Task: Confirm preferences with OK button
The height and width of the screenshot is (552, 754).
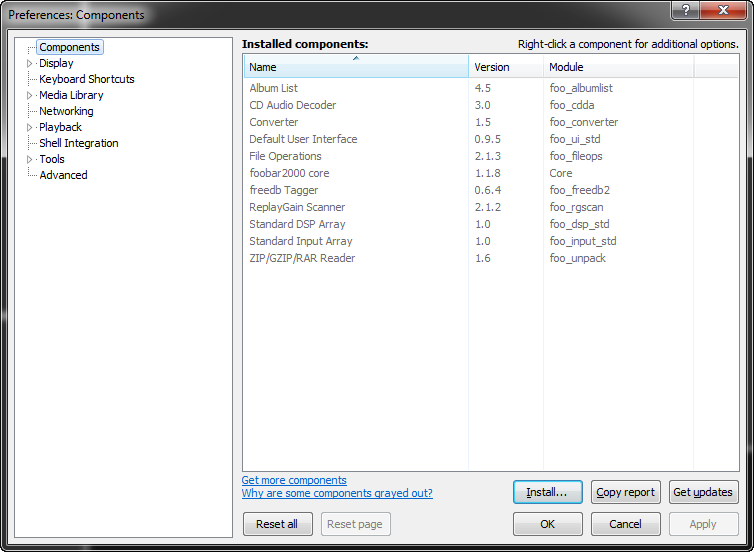Action: (548, 524)
